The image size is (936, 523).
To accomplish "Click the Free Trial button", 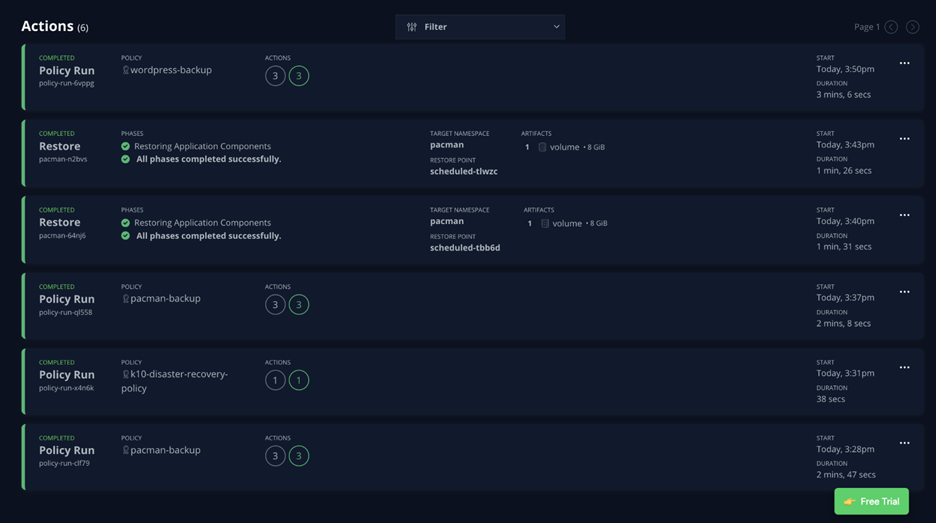I will point(871,501).
